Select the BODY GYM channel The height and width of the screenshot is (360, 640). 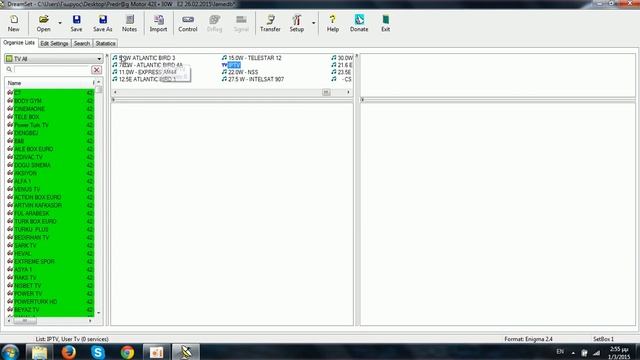click(x=28, y=101)
